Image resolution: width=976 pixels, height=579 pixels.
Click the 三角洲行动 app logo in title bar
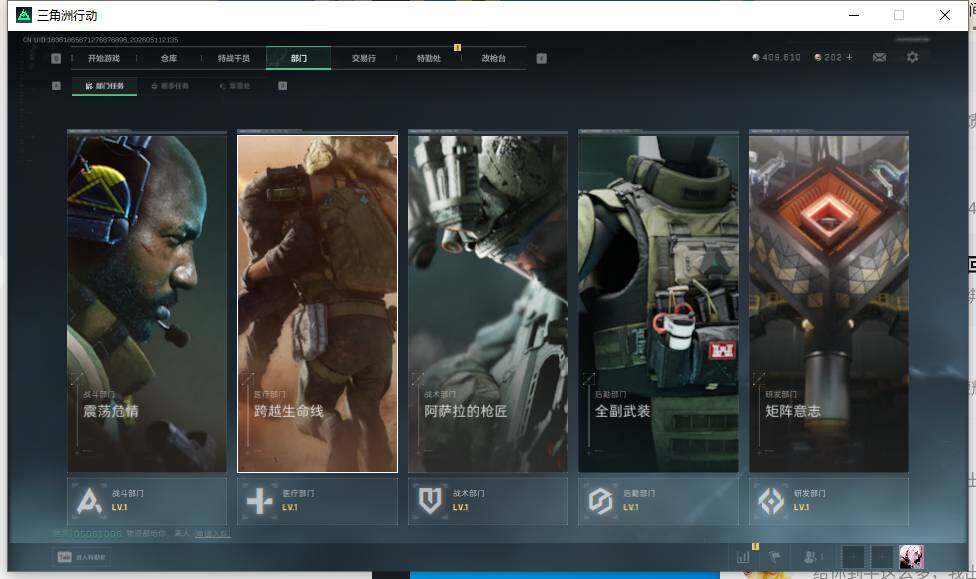click(24, 15)
